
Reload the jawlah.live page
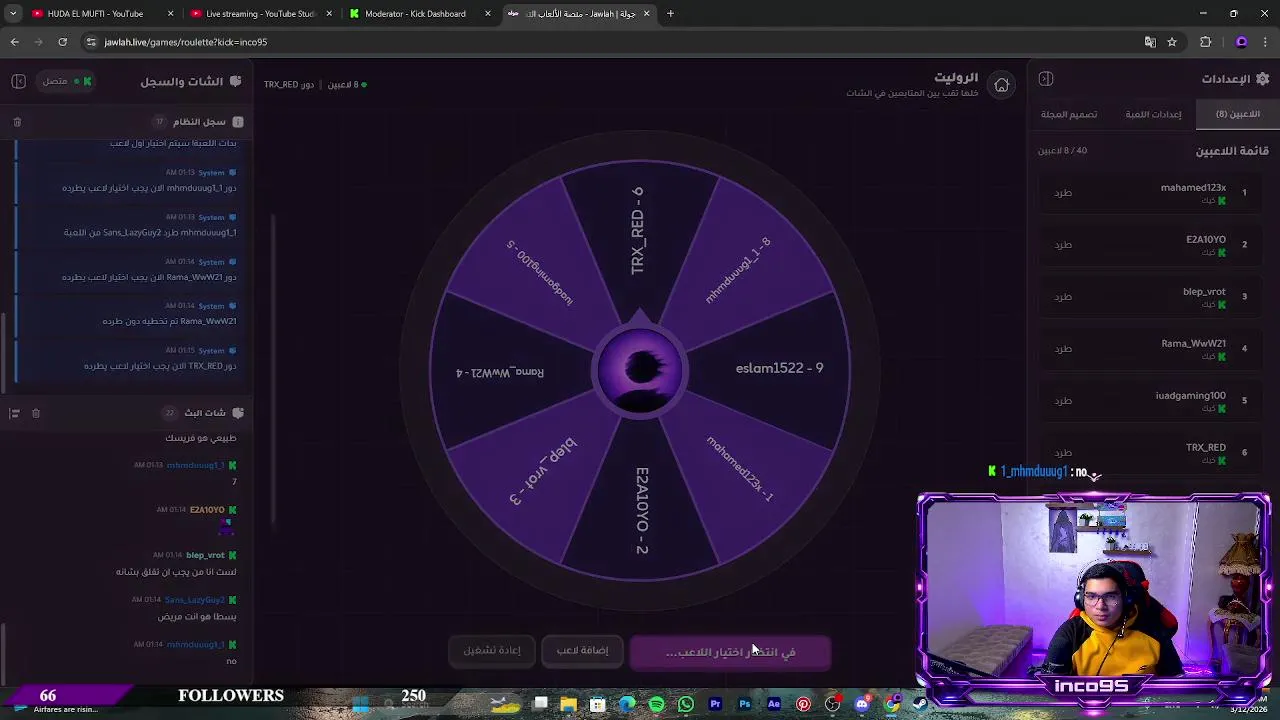pos(62,42)
